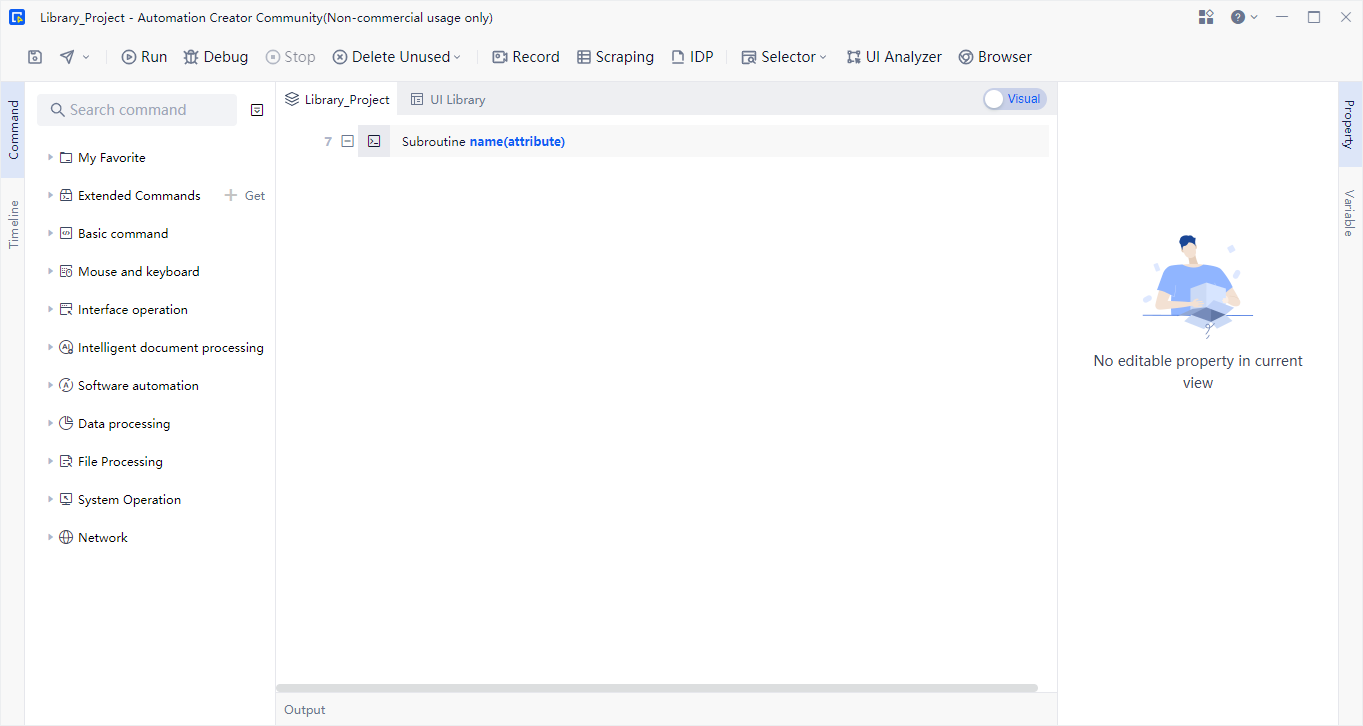The width and height of the screenshot is (1363, 726).
Task: Open the UI Analyzer tool
Action: pos(893,57)
